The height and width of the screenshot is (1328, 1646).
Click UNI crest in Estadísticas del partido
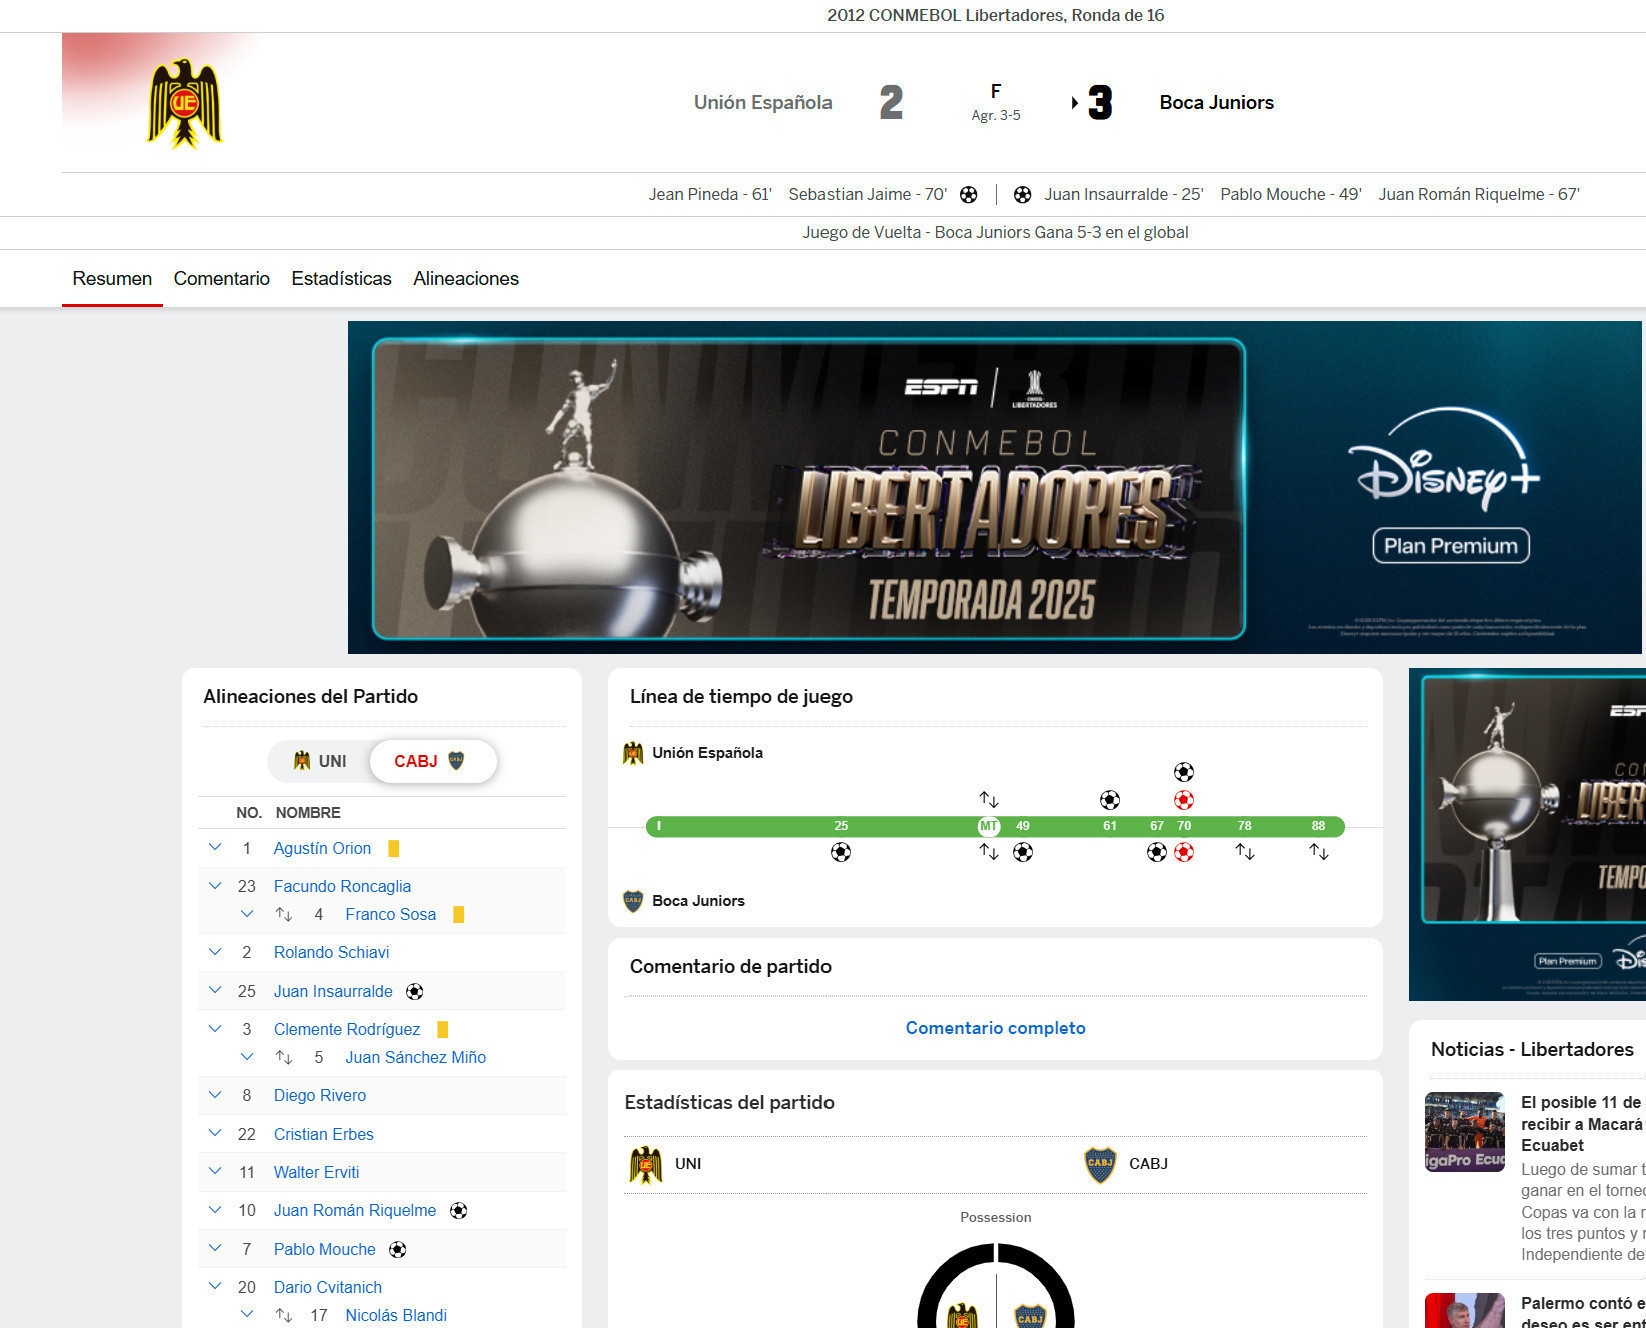coord(646,1165)
